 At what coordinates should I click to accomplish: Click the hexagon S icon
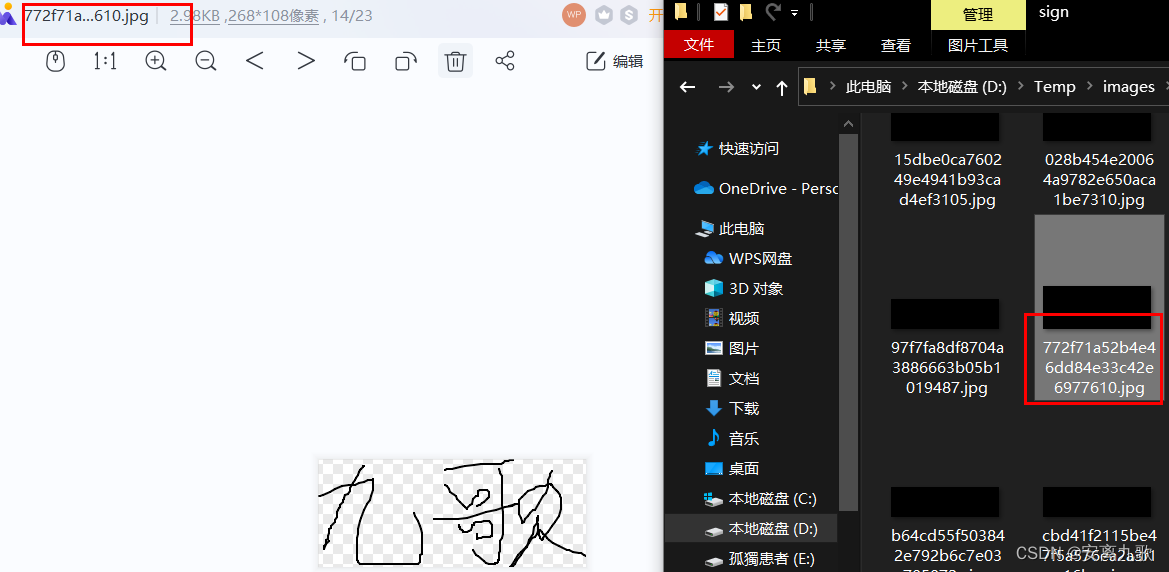point(630,15)
